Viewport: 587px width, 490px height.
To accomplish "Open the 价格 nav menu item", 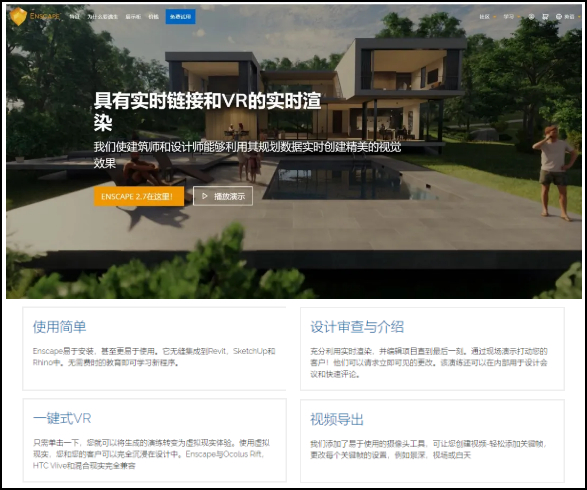I will [153, 16].
